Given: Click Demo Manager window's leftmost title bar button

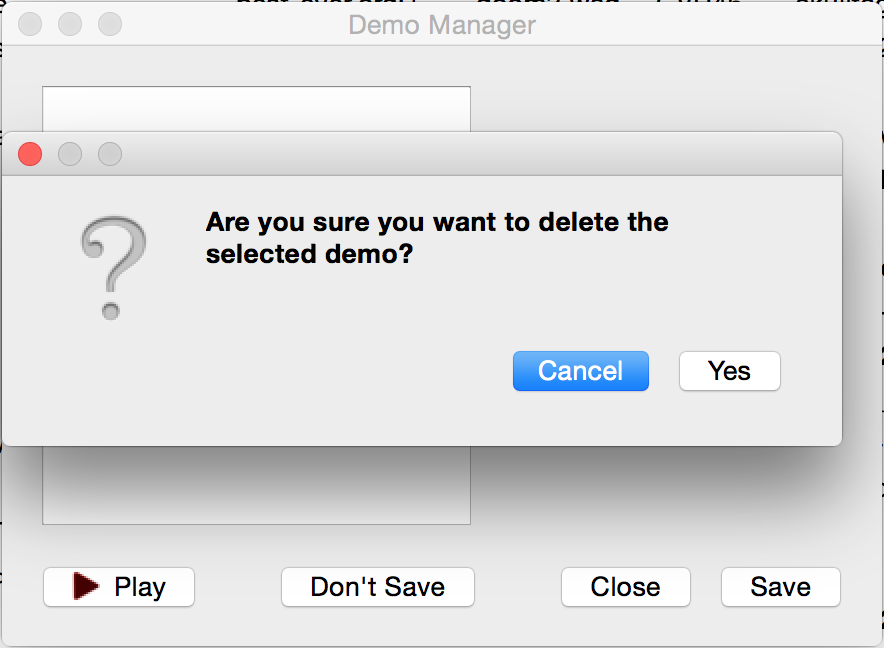Looking at the screenshot, I should click(x=30, y=24).
